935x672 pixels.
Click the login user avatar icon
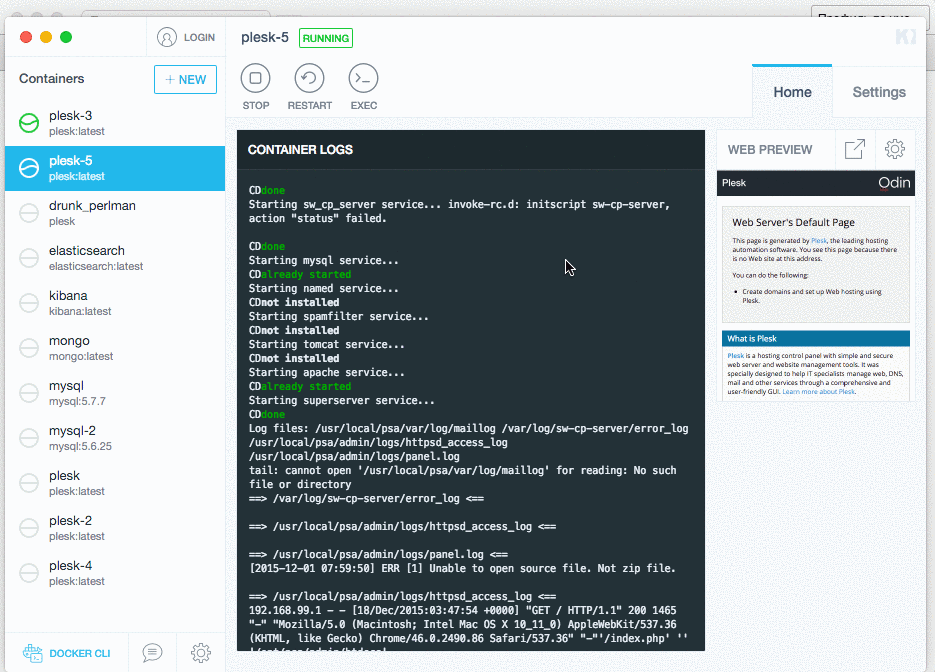tap(167, 37)
